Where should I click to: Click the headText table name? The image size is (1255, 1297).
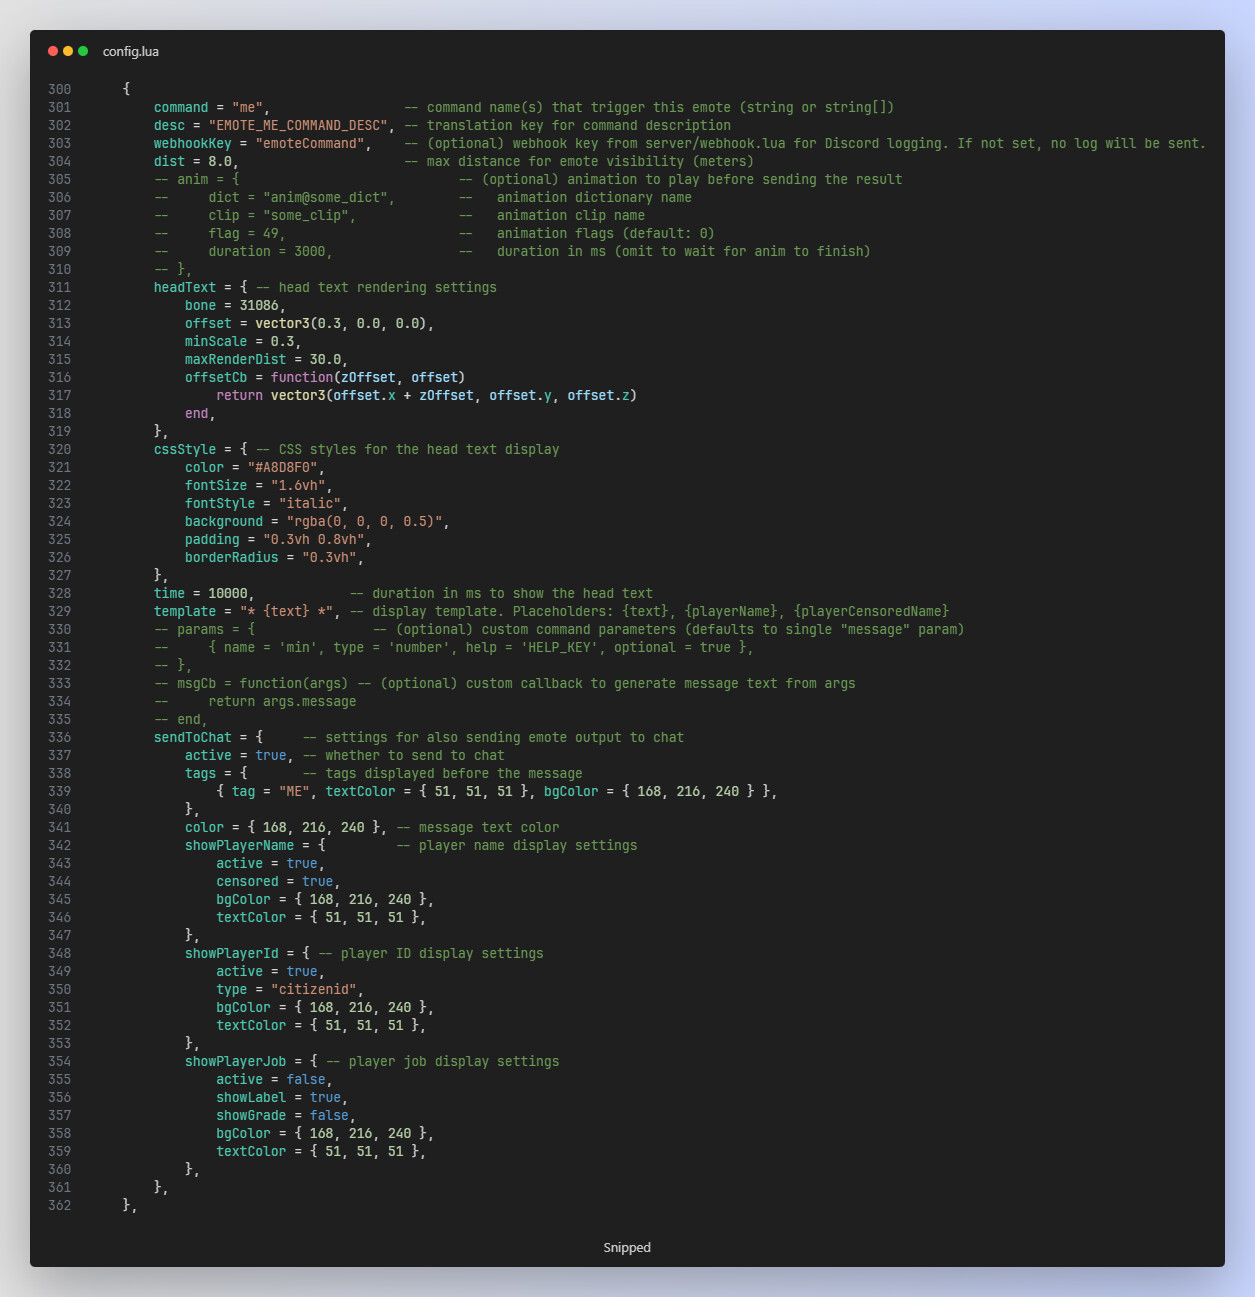click(x=183, y=287)
